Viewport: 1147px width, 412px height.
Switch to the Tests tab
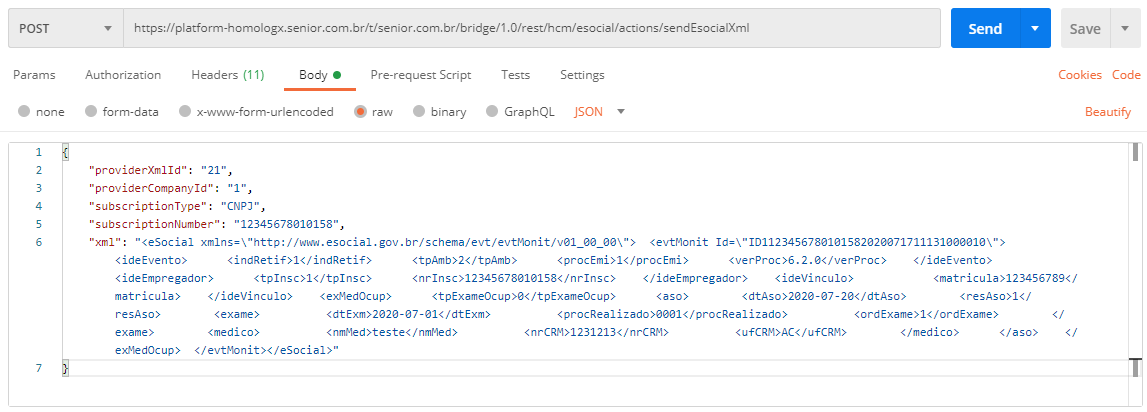coord(516,75)
